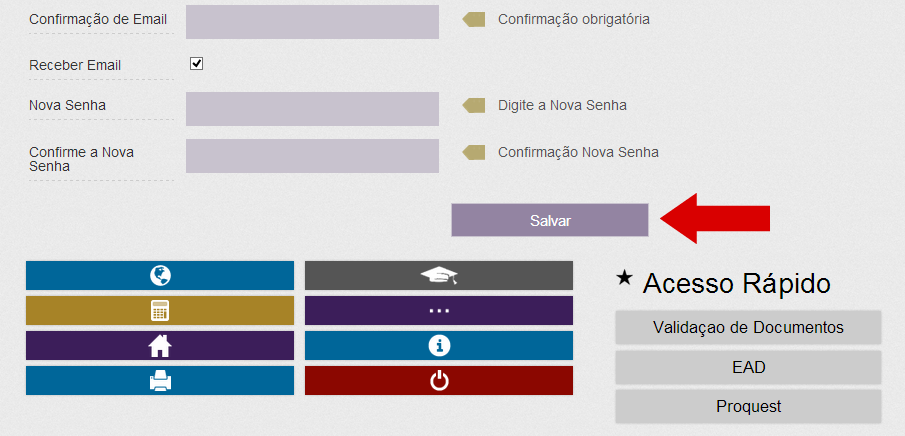Image resolution: width=905 pixels, height=436 pixels.
Task: Open Validaçao de Documentos quick link
Action: [x=748, y=327]
